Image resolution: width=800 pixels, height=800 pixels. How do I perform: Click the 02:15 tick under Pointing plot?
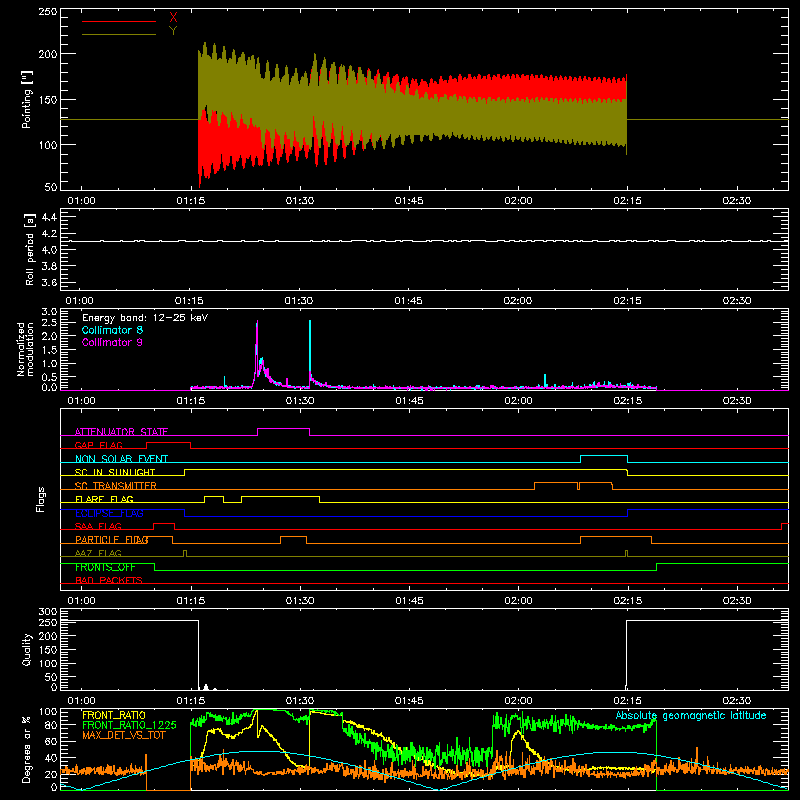tap(627, 201)
